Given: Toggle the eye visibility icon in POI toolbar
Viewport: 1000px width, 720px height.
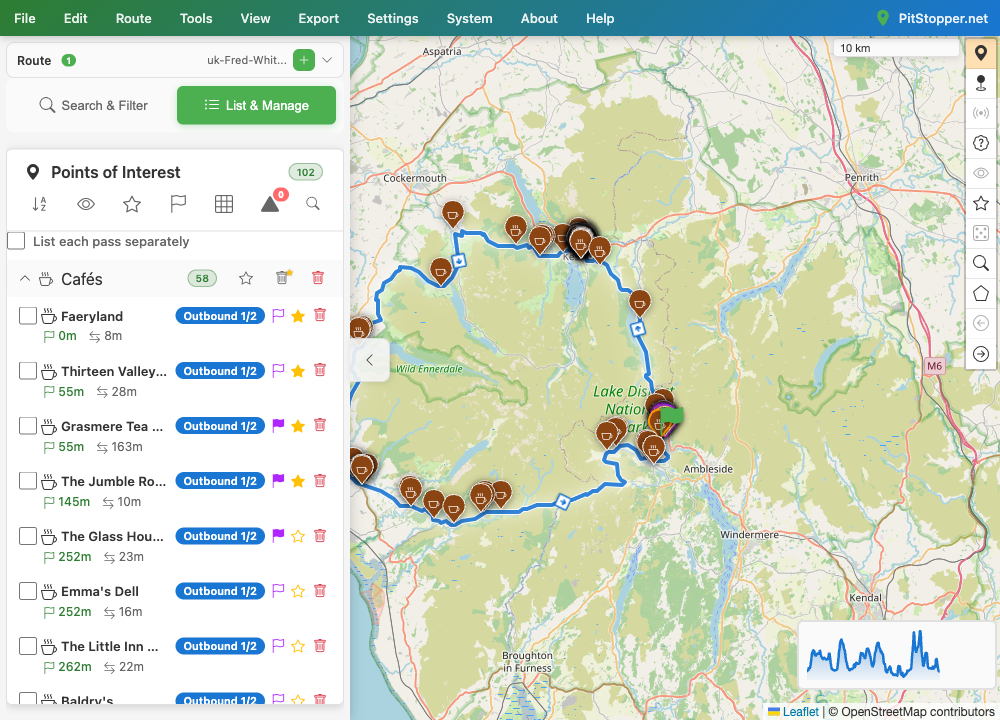Looking at the screenshot, I should click(x=85, y=204).
